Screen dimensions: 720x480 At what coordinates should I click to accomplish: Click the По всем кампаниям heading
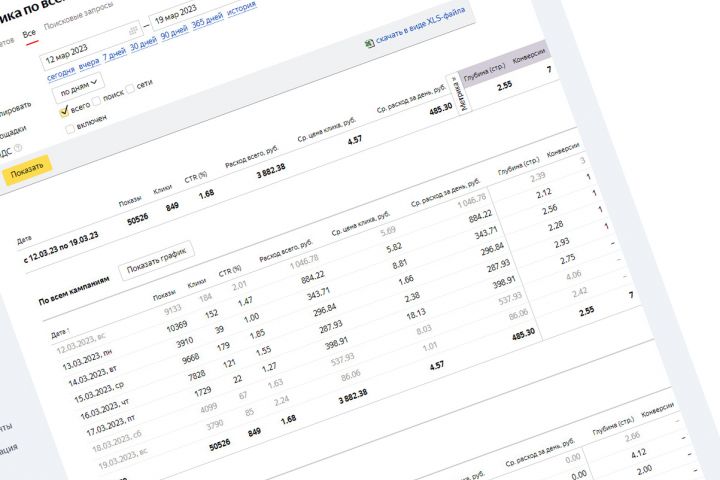click(x=74, y=290)
